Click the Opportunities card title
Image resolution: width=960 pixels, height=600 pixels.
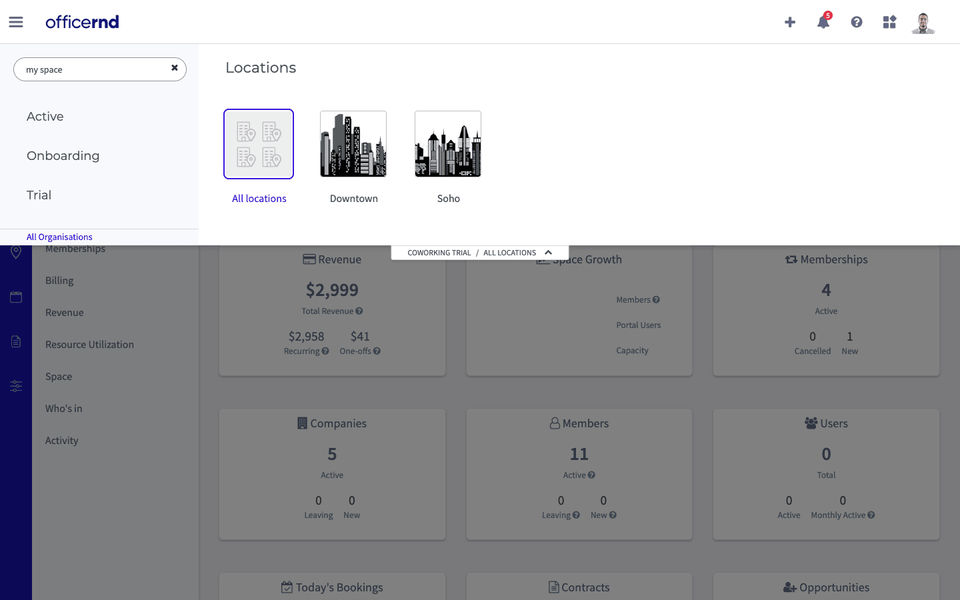(834, 588)
